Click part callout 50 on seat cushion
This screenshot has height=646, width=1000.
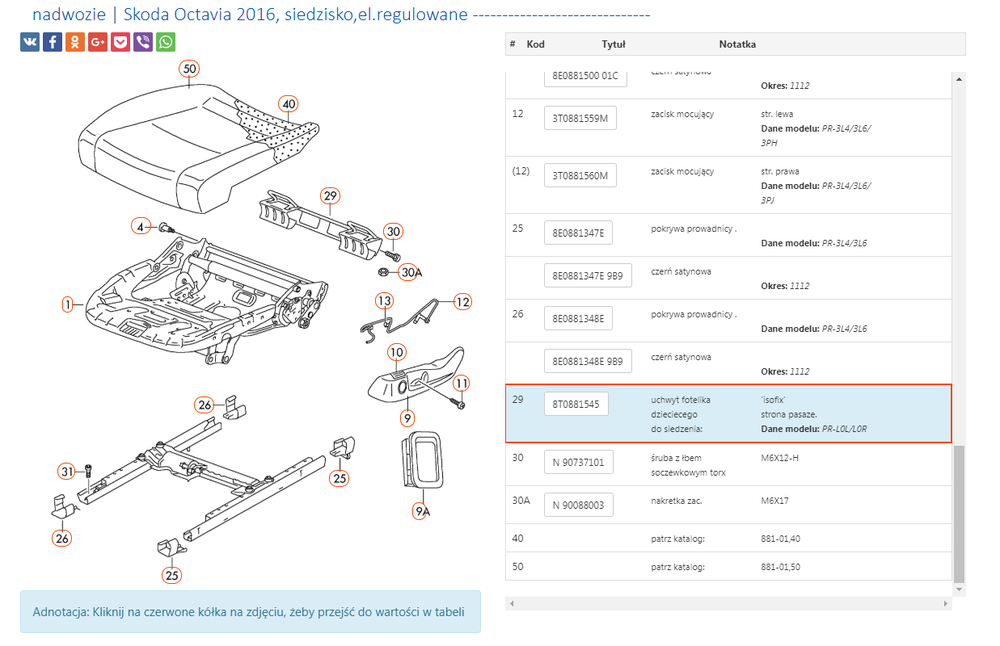point(190,69)
